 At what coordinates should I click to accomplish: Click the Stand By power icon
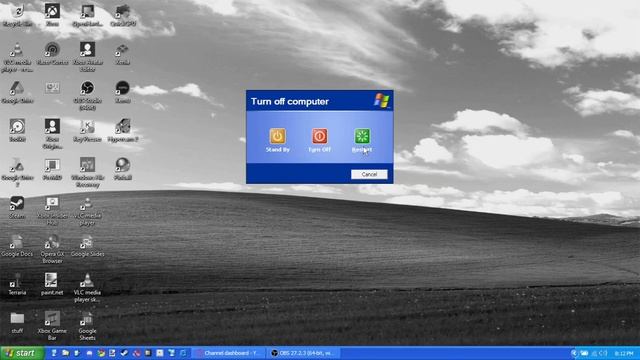tap(278, 136)
